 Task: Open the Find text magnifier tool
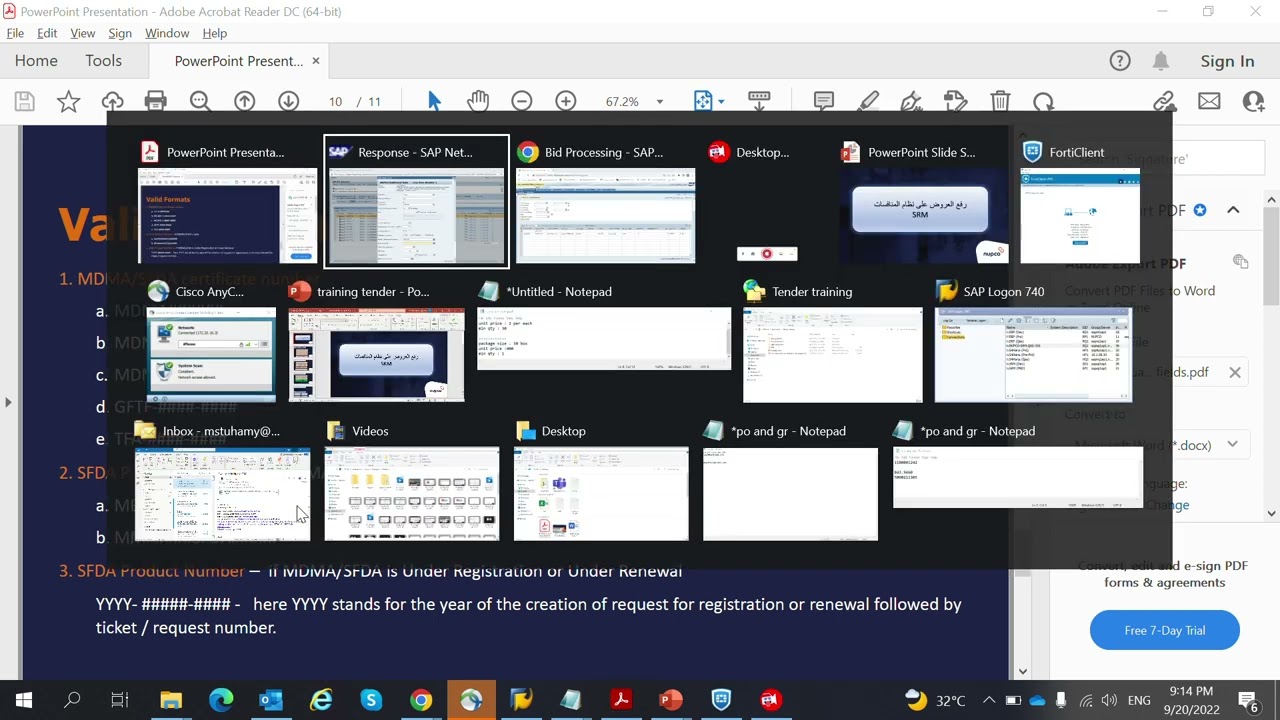pos(200,101)
